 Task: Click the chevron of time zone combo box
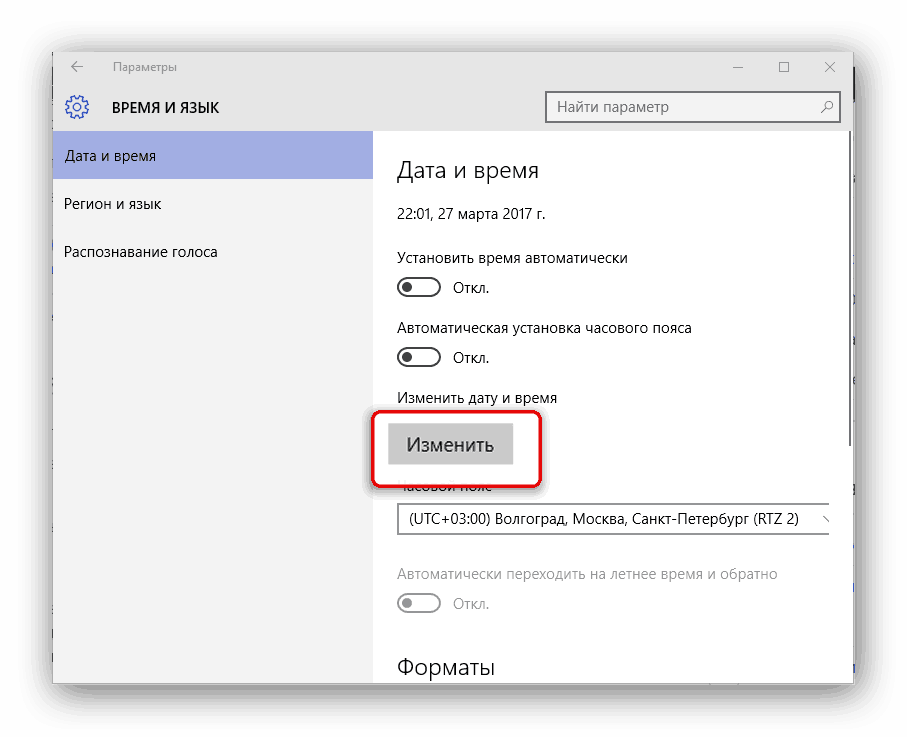point(824,519)
